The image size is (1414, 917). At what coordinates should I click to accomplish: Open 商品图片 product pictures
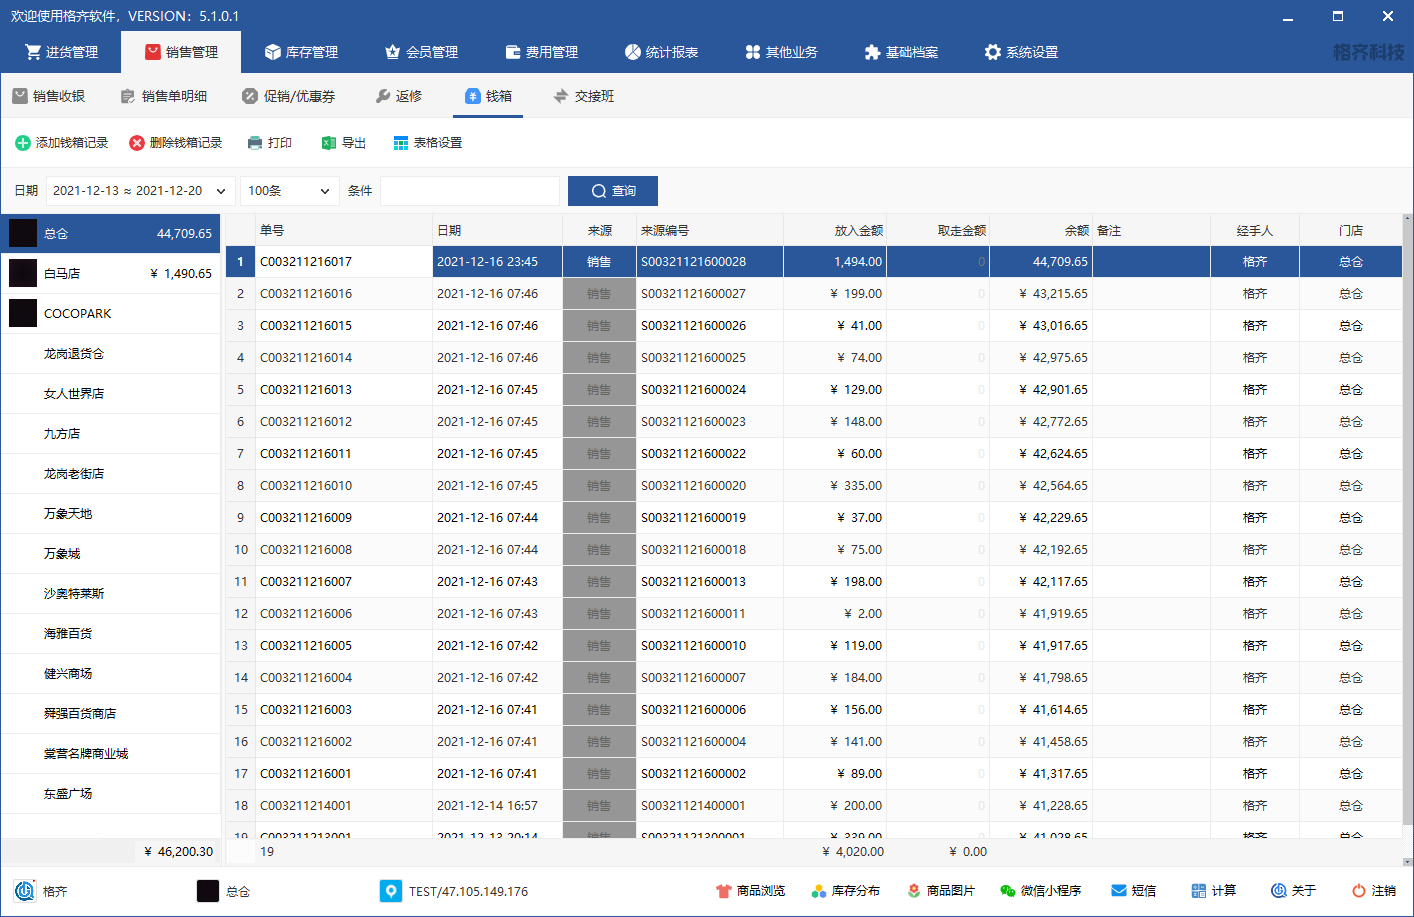point(940,891)
